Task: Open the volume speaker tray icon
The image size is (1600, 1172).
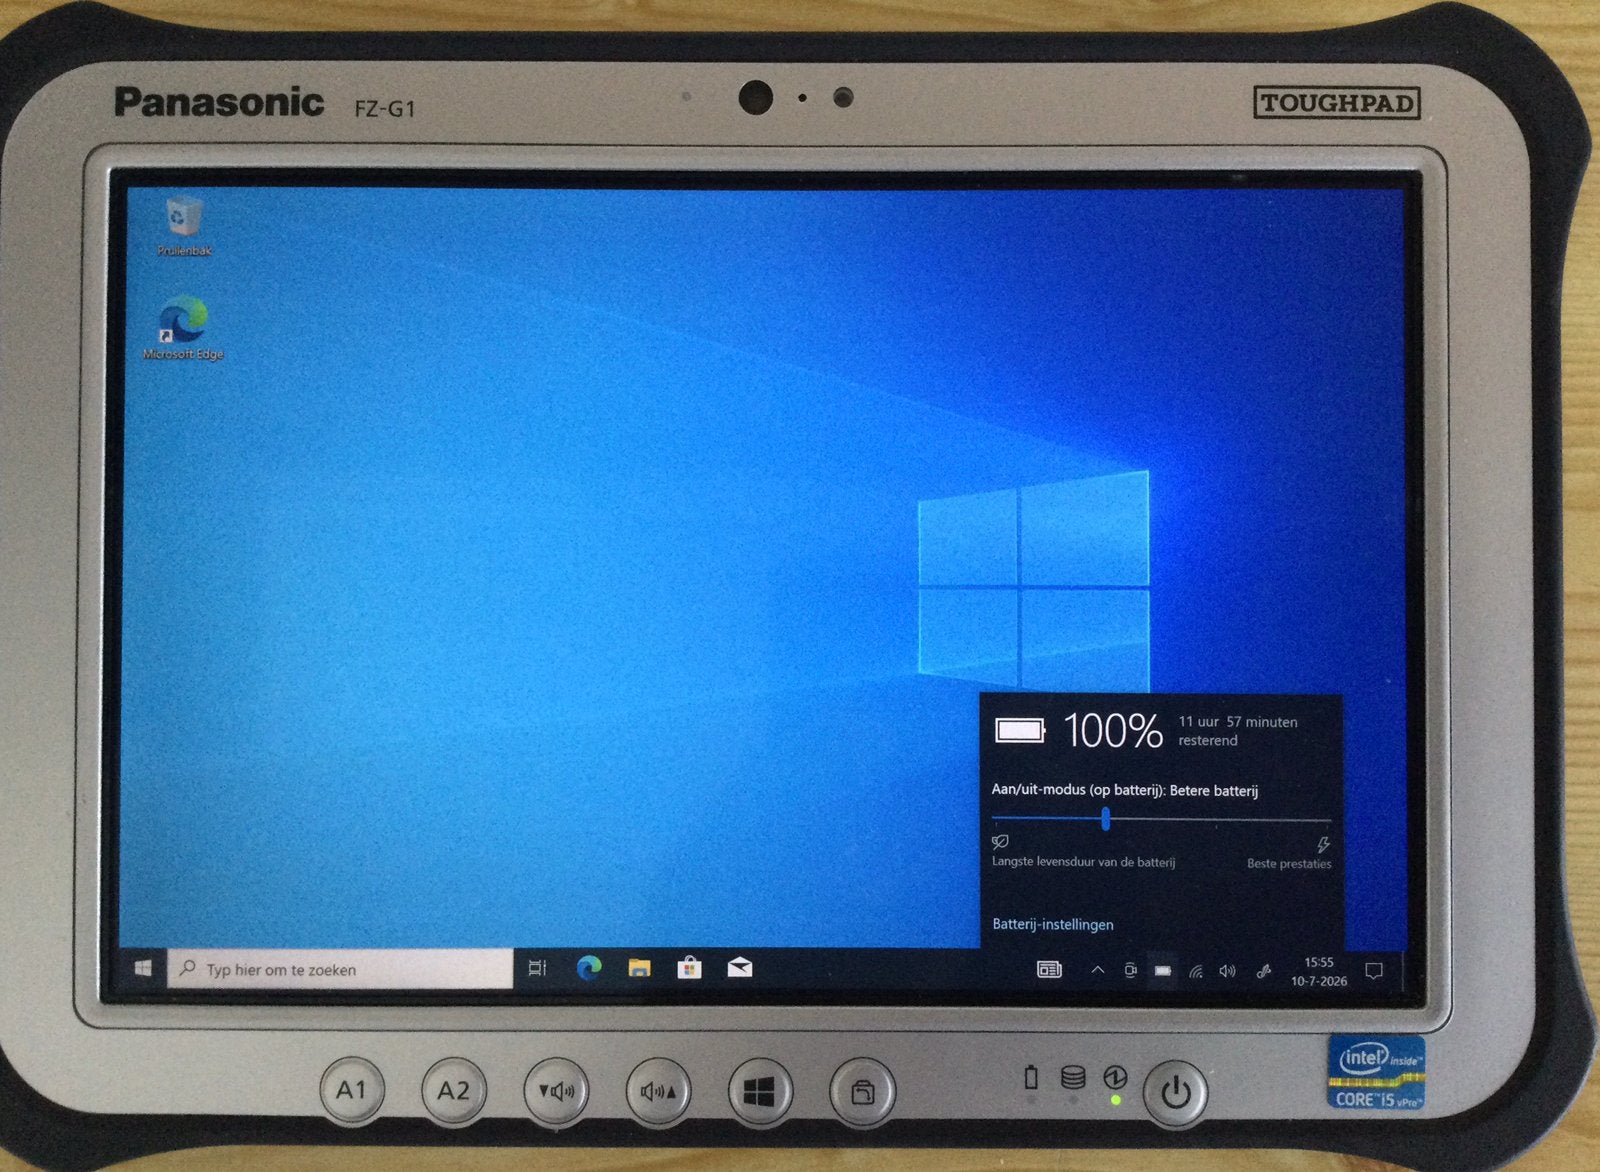Action: [x=1227, y=971]
